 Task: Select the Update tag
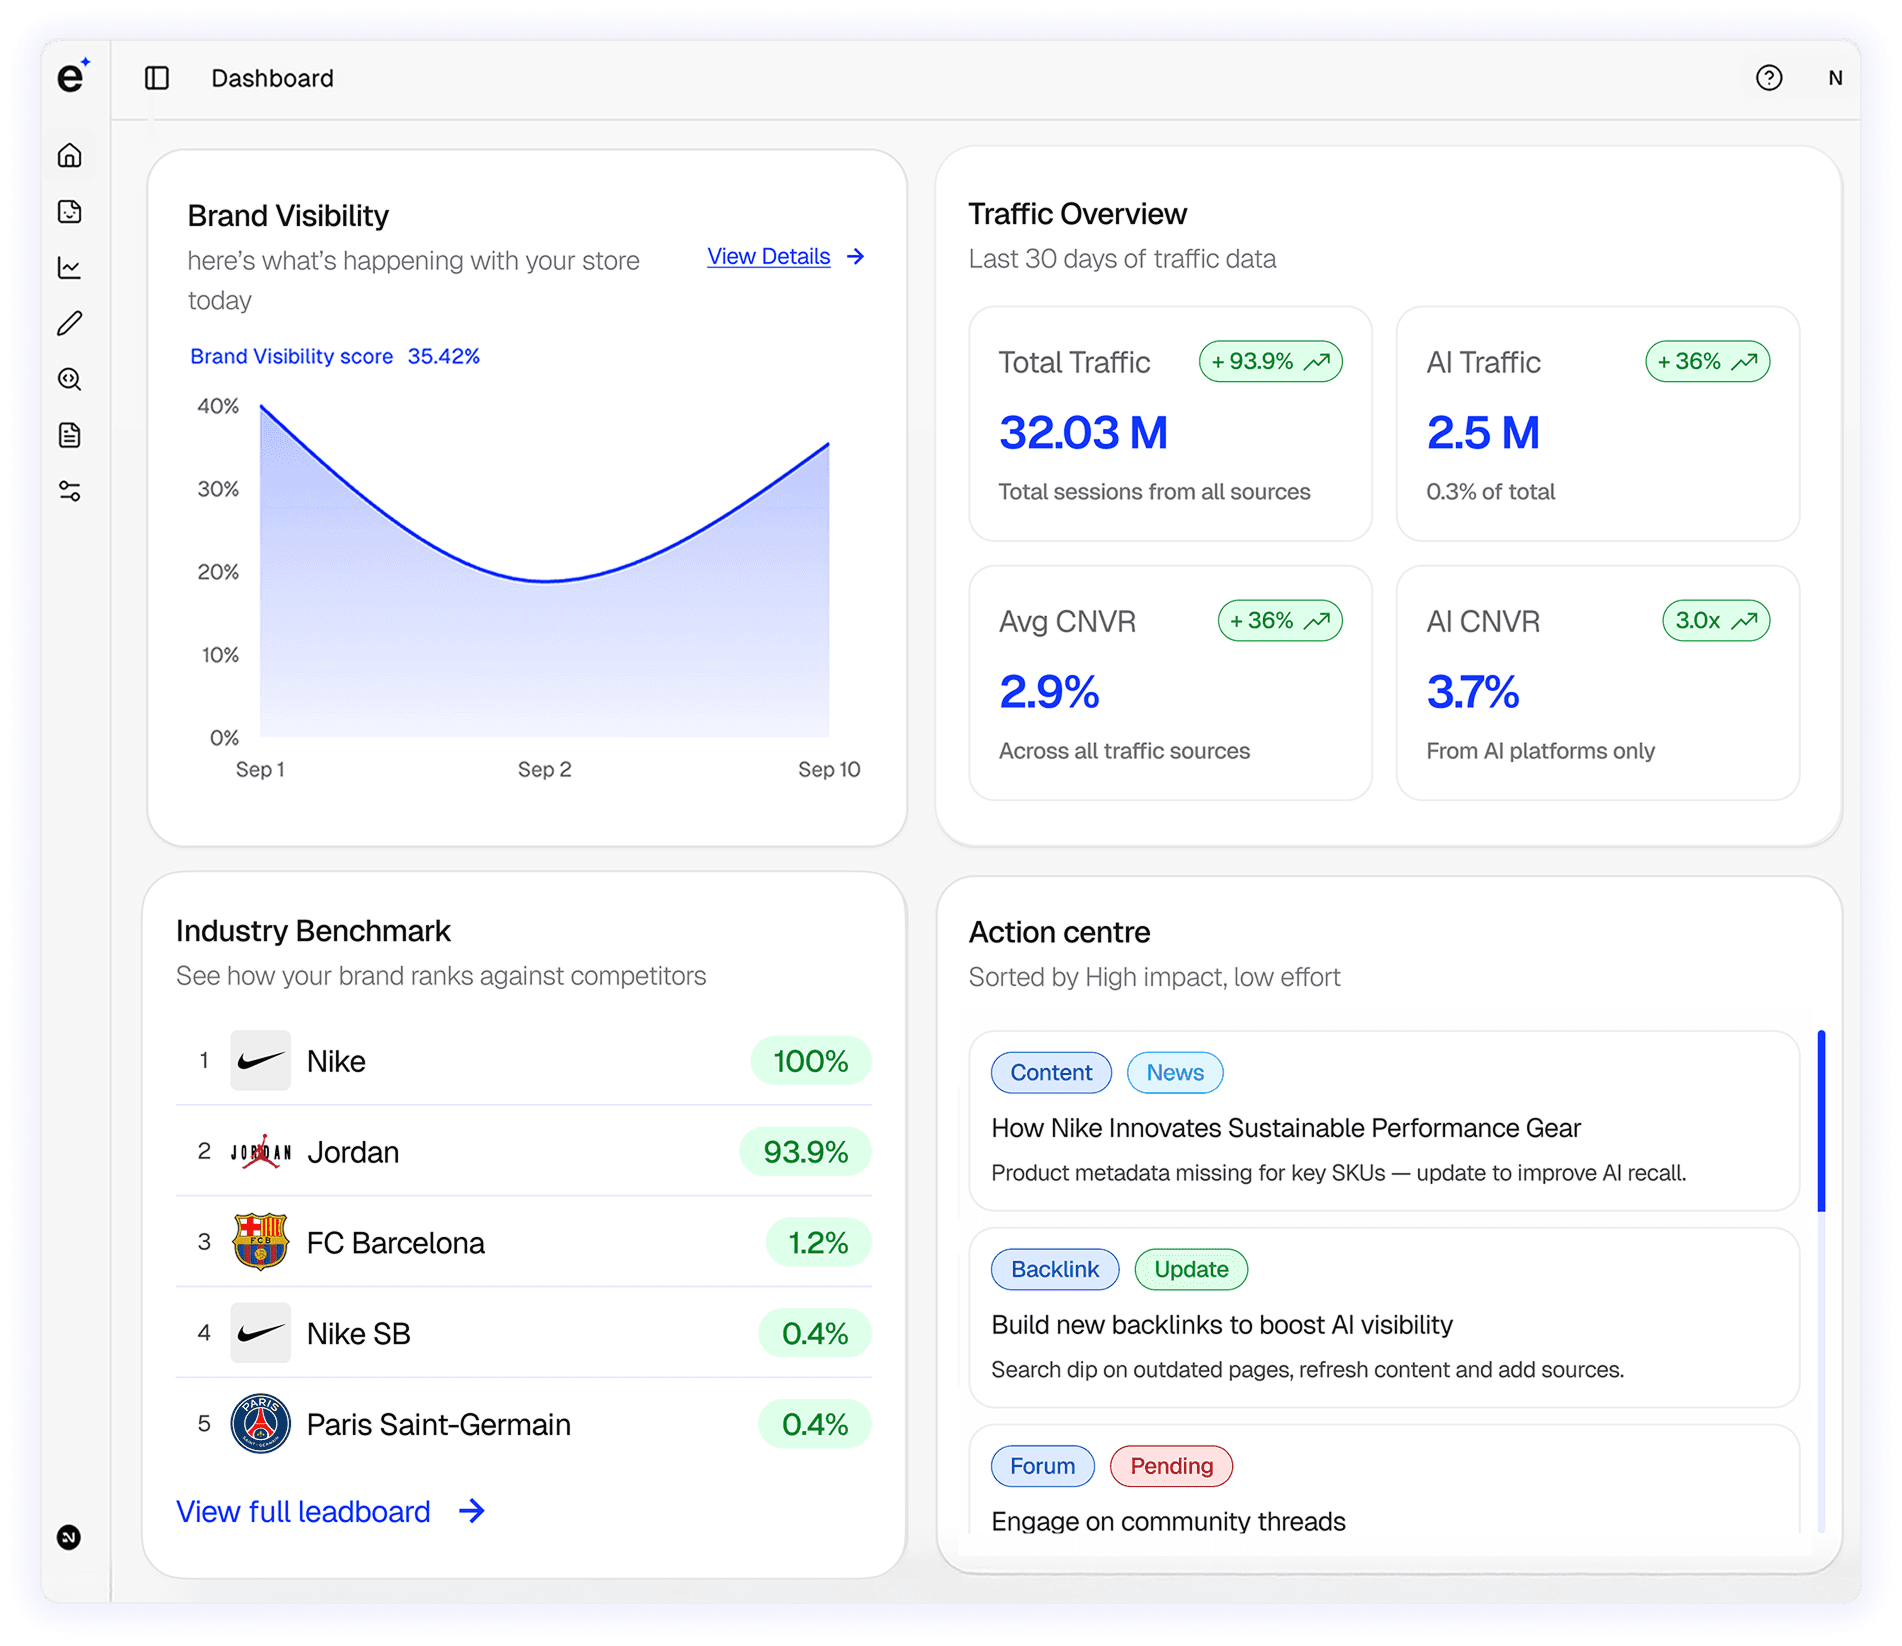point(1191,1269)
